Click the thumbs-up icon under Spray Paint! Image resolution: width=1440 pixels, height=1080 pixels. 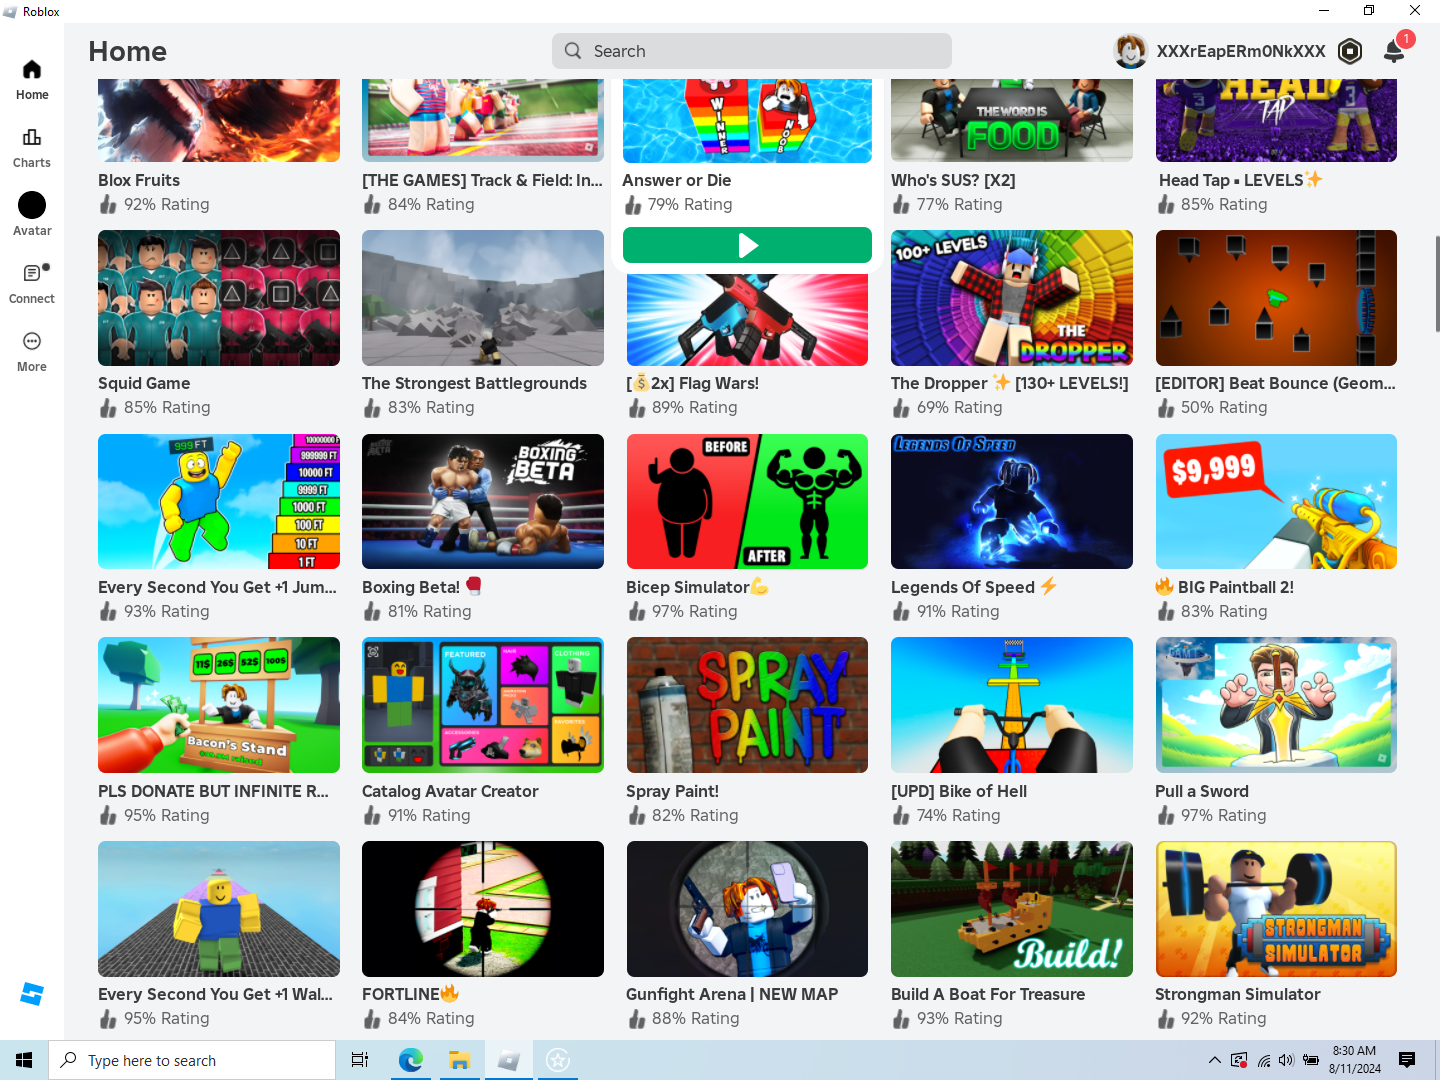pyautogui.click(x=636, y=815)
